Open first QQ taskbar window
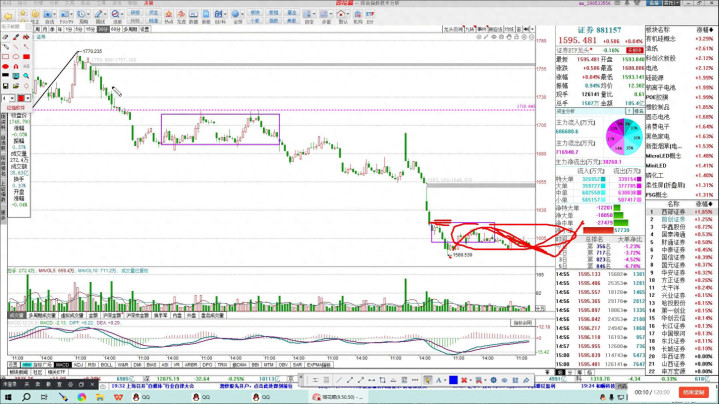This screenshot has width=719, height=404. 139,397
